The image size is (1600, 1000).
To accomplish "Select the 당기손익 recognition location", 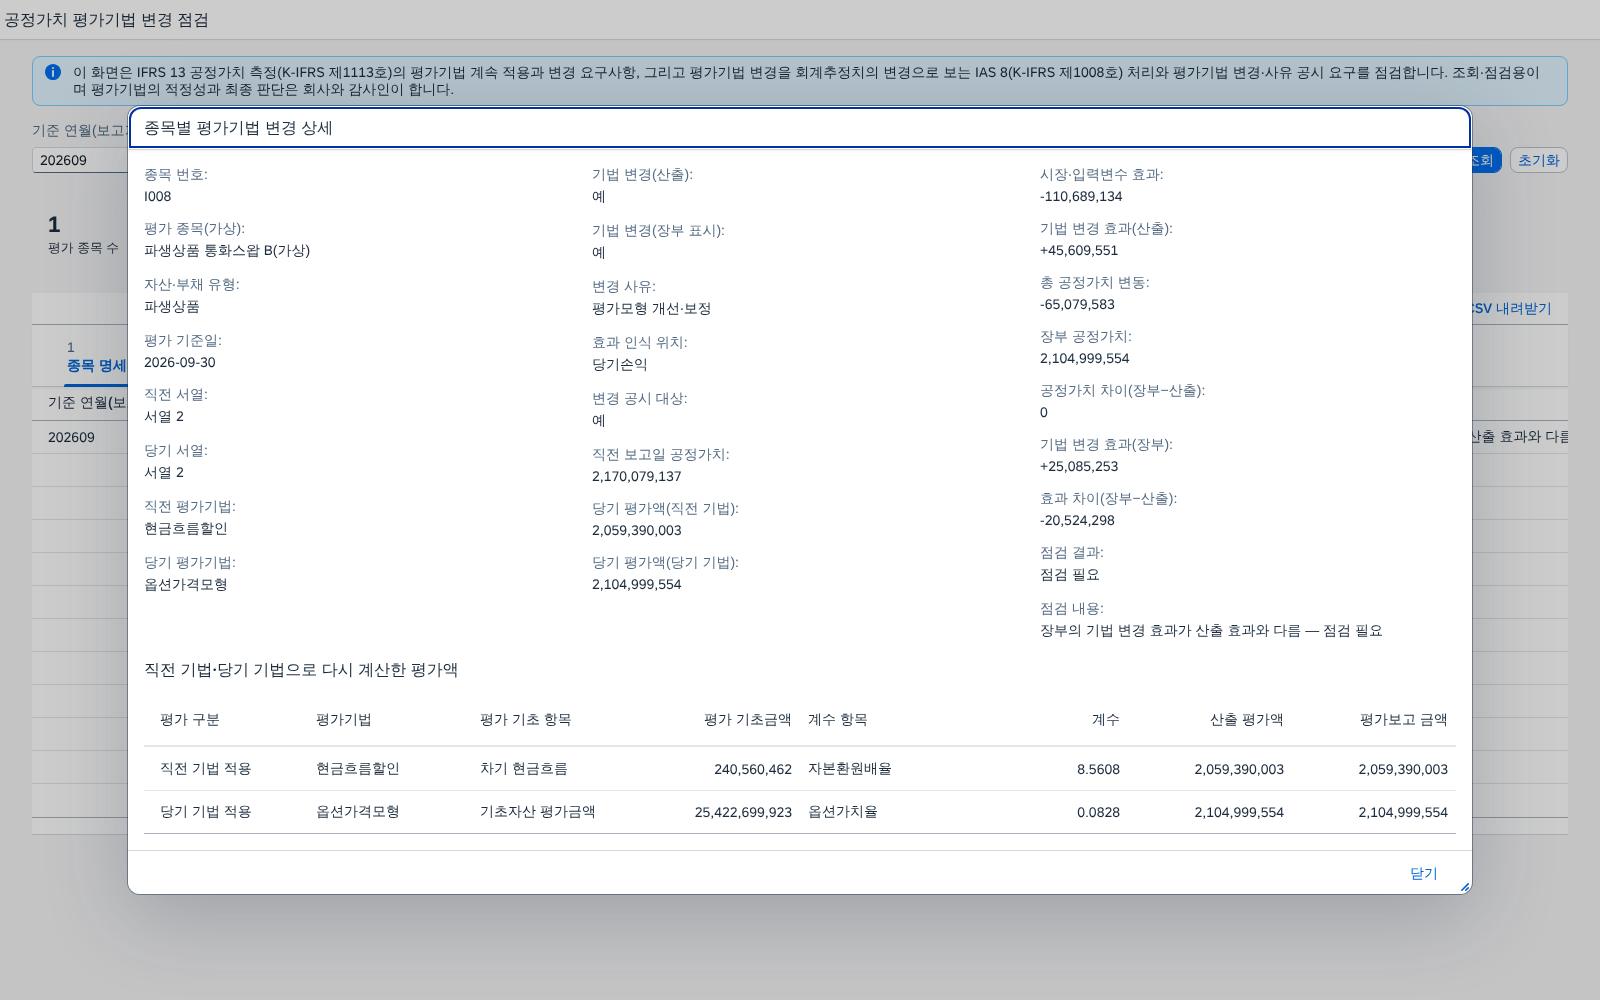I will pos(620,364).
